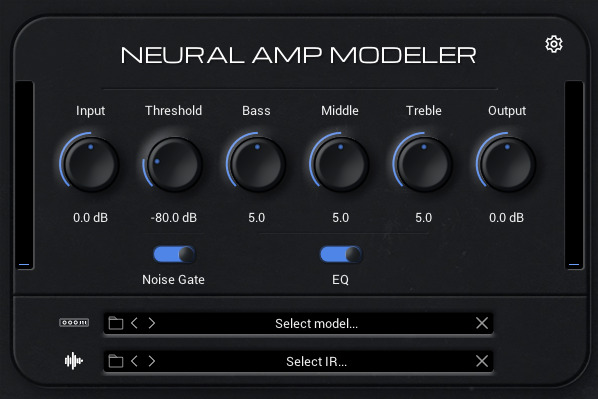
Task: Click the Input label text
Action: tap(90, 111)
